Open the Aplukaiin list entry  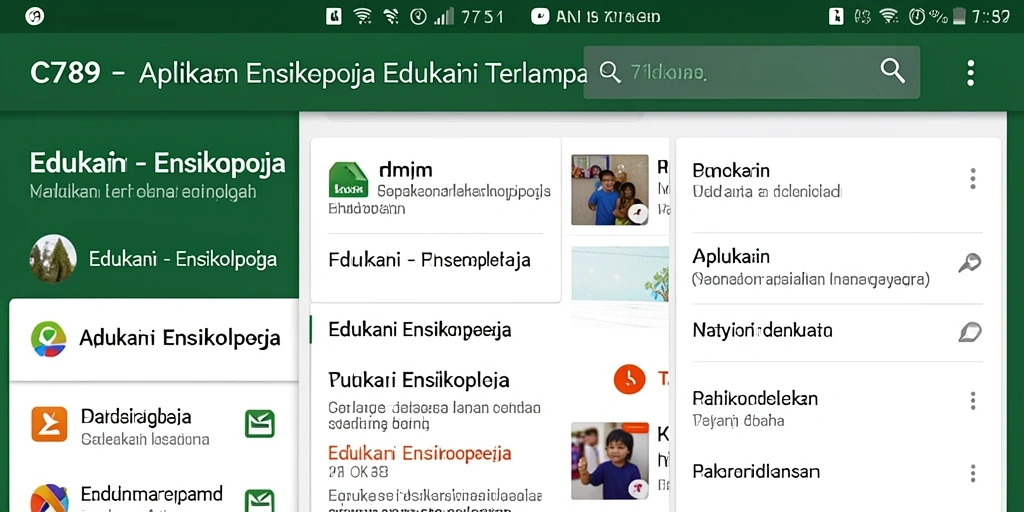(837, 266)
